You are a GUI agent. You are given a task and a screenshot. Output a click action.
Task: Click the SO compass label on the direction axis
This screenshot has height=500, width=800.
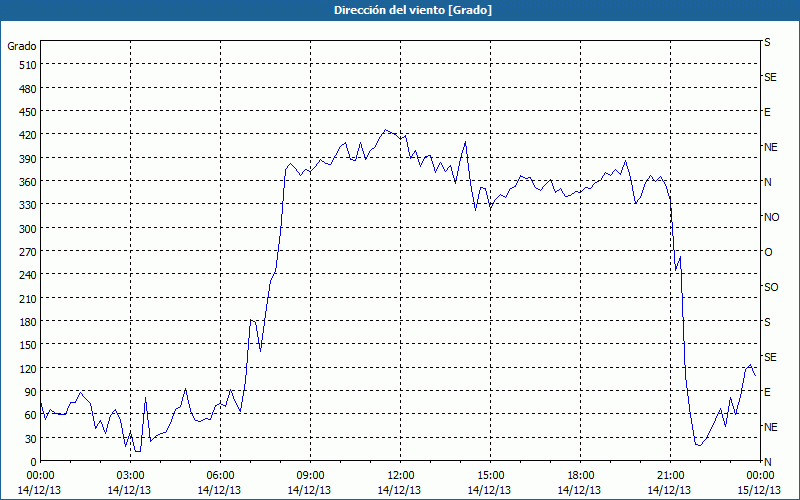(x=771, y=287)
